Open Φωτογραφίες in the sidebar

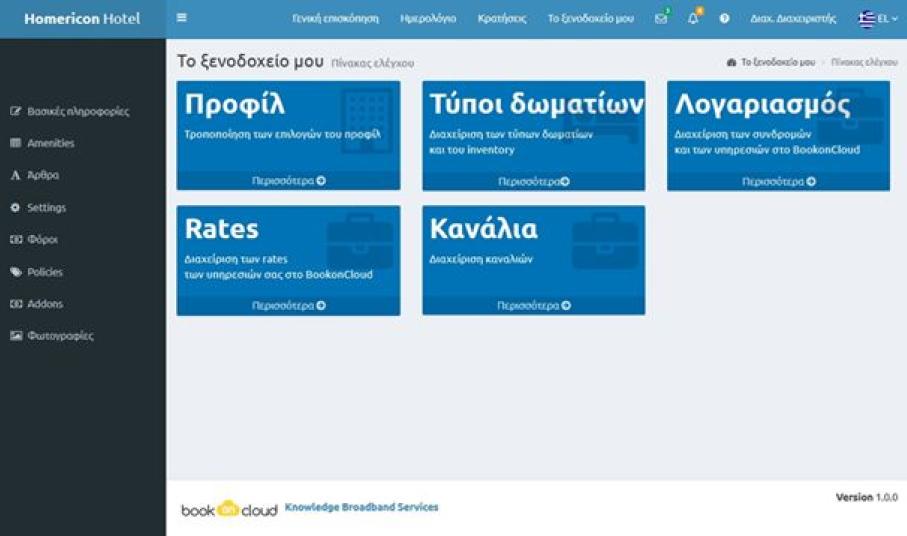60,336
